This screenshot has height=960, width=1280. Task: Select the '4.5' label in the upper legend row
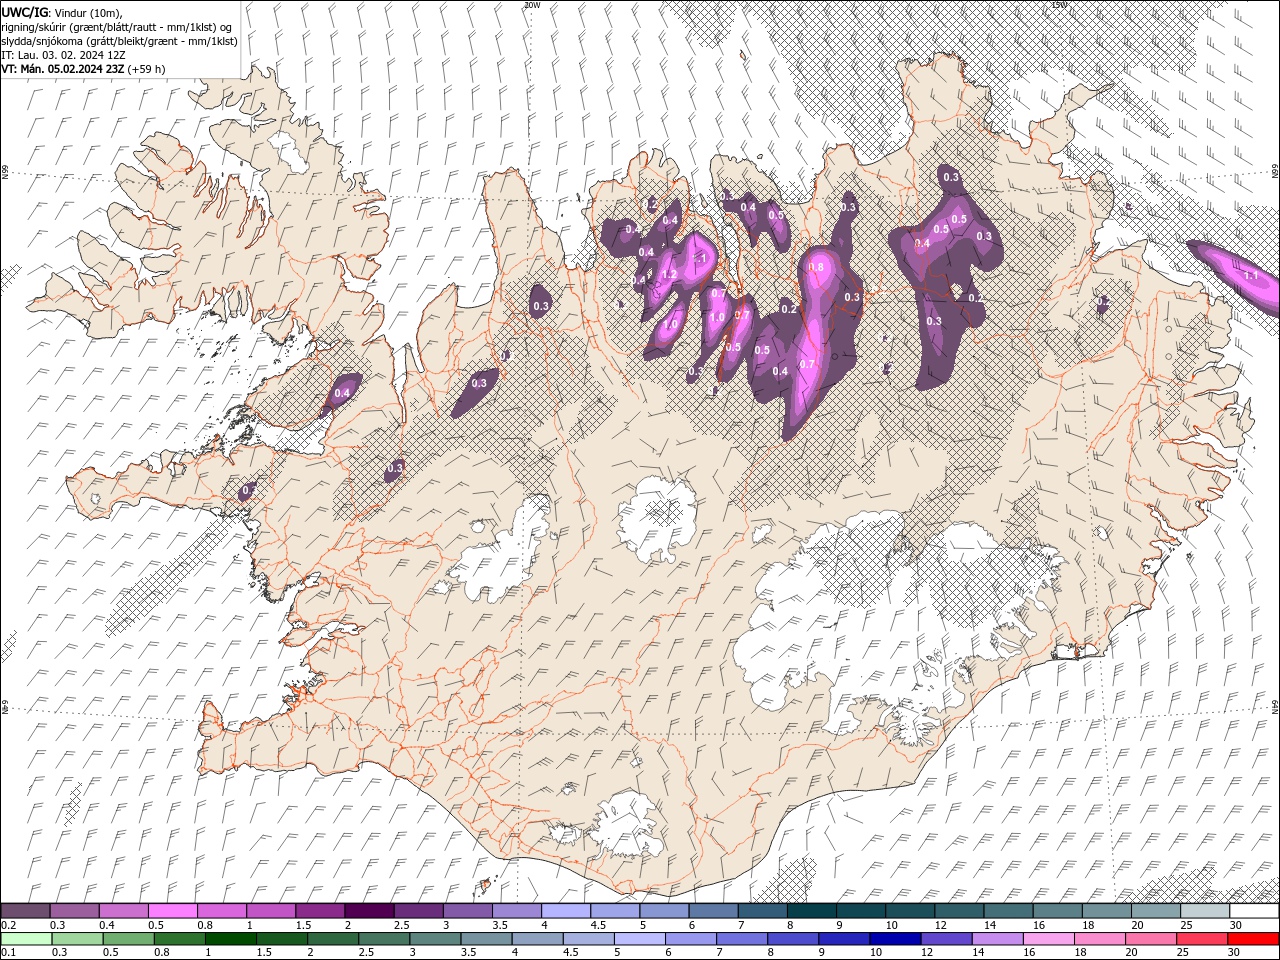tap(598, 925)
